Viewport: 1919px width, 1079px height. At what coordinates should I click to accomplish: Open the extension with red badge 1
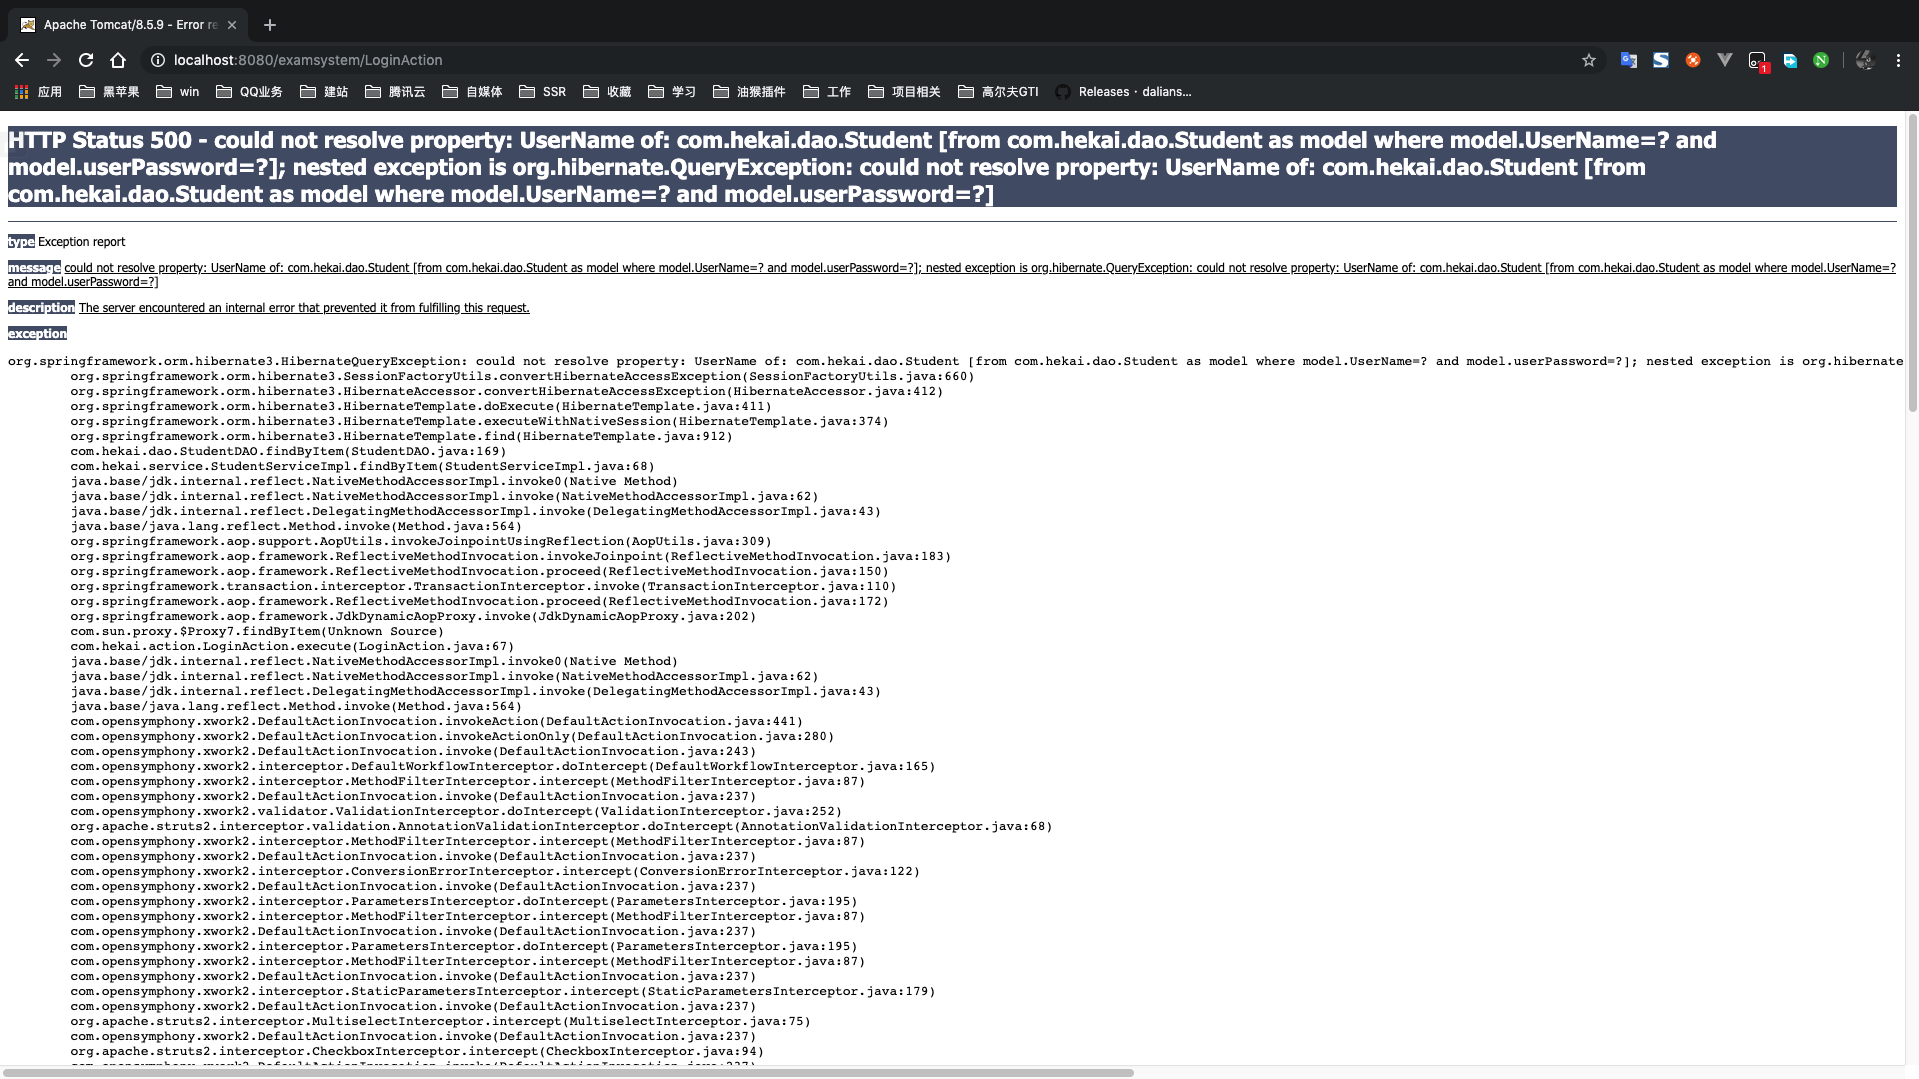click(1758, 61)
